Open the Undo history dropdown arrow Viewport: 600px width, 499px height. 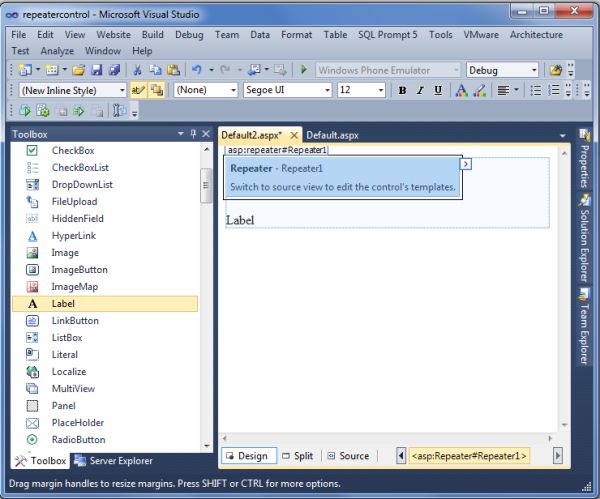[211, 70]
